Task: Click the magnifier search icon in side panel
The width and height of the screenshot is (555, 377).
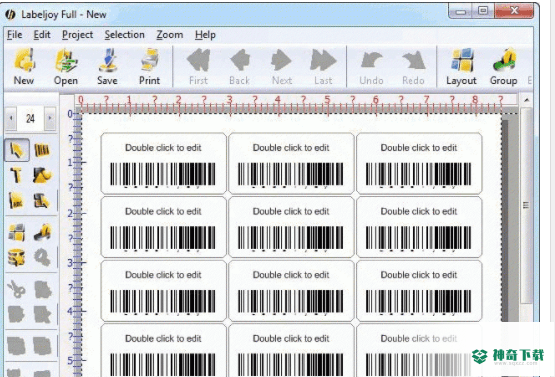Action: 42,257
